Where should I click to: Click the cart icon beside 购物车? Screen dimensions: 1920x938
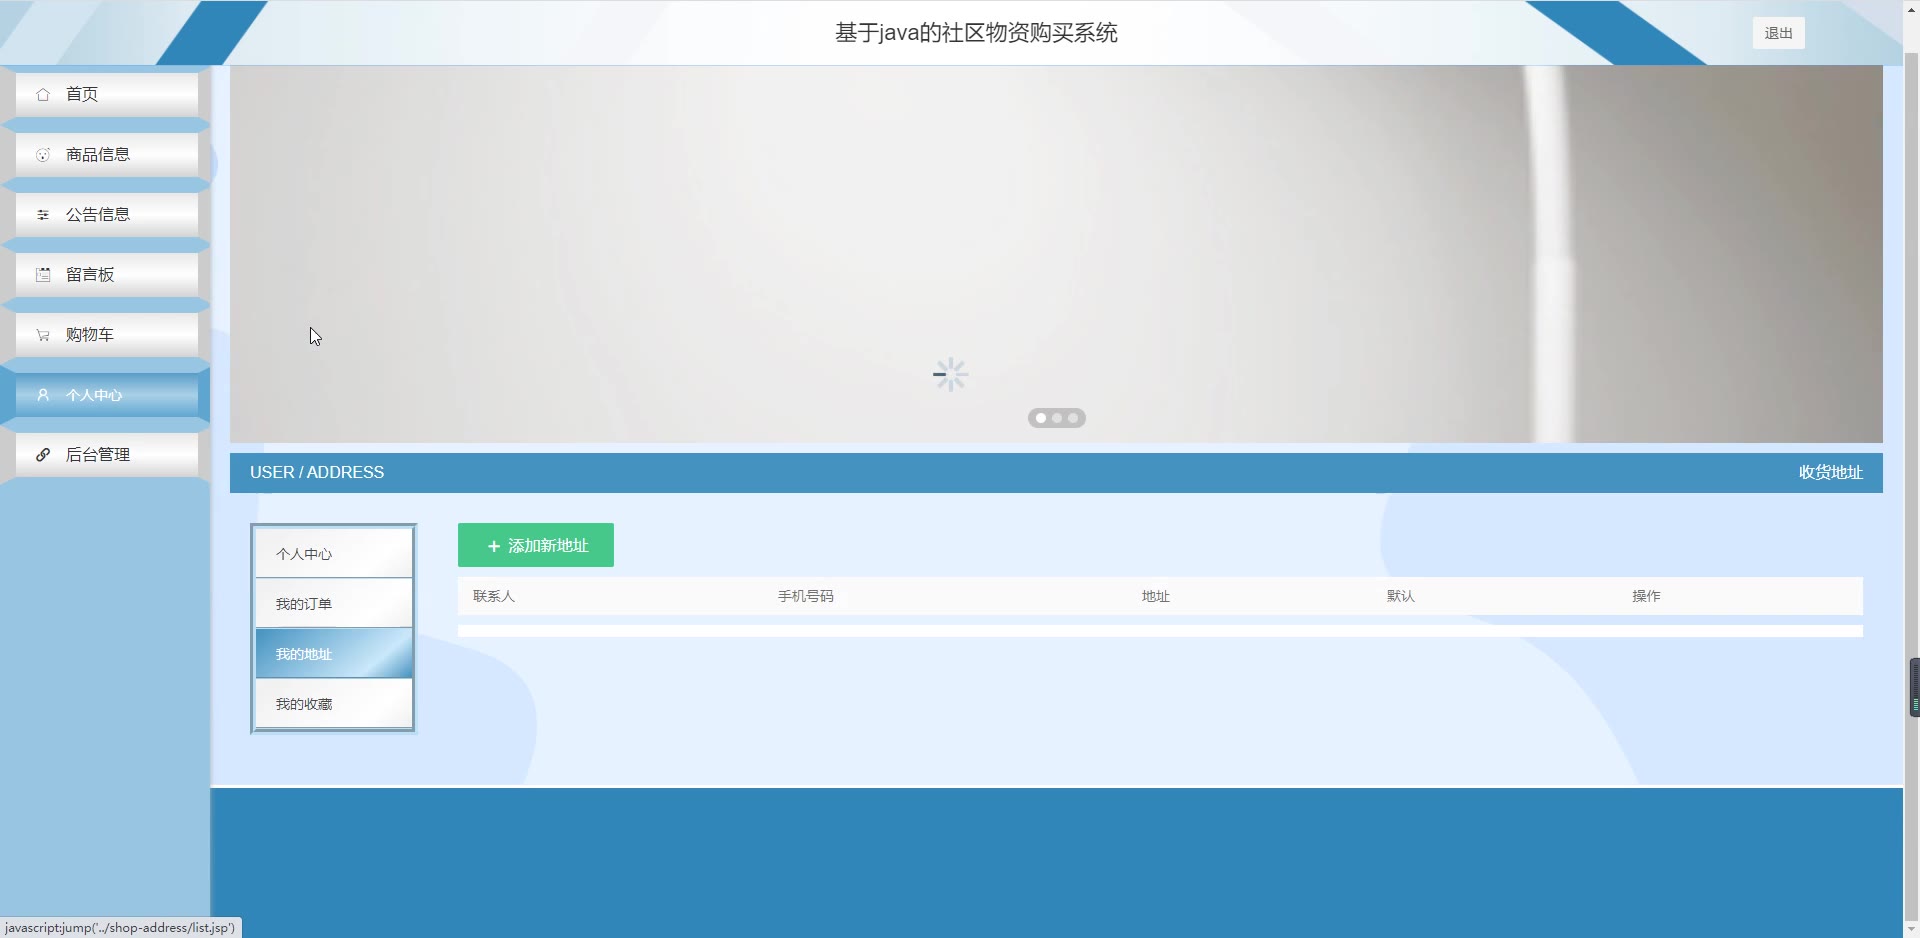point(43,335)
